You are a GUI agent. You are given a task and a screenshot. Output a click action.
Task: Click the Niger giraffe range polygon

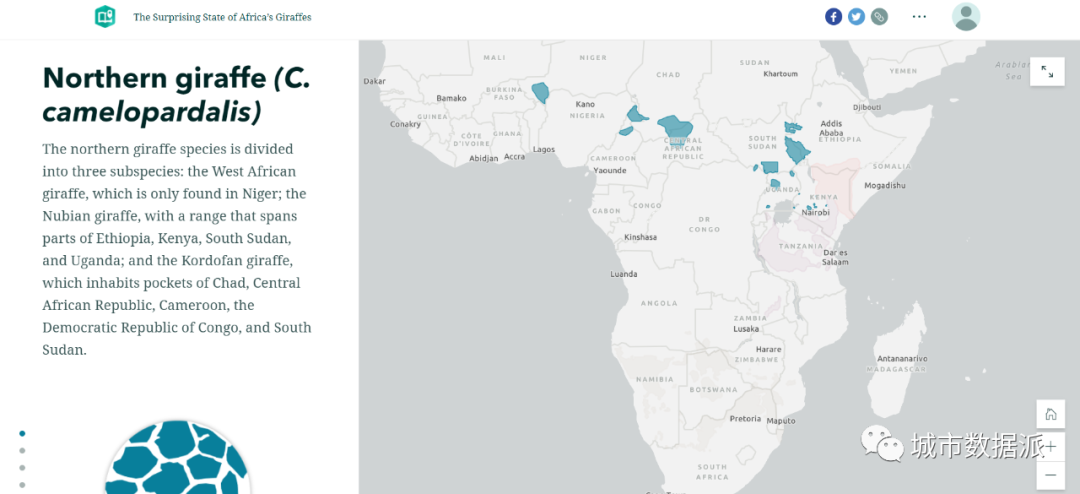(541, 92)
